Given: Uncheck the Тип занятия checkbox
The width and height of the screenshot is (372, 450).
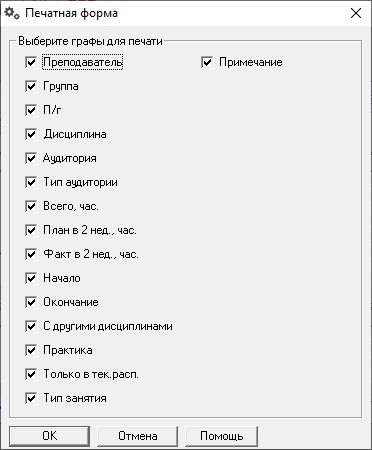Looking at the screenshot, I should coord(31,398).
